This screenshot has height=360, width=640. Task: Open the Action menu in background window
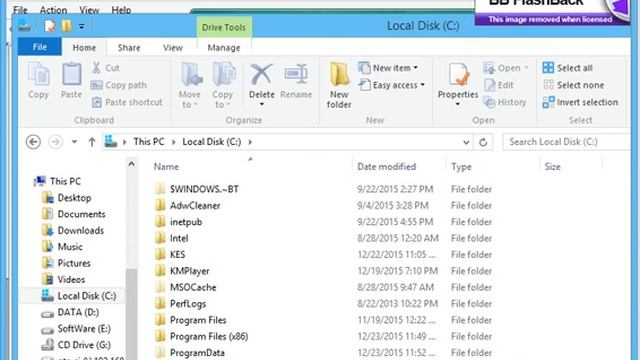53,9
